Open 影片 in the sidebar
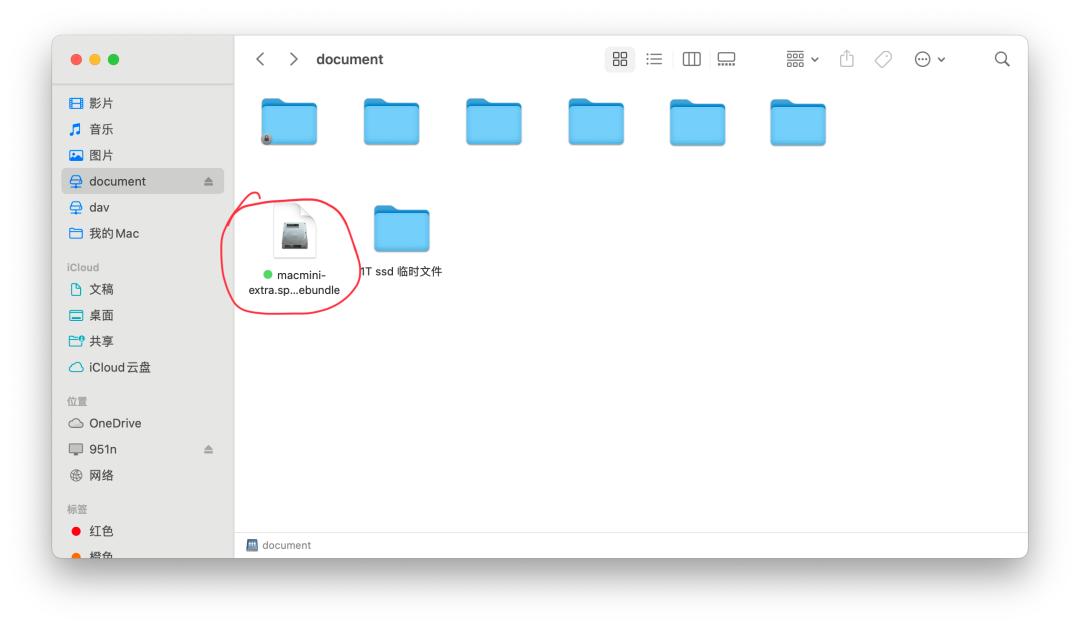 143,103
